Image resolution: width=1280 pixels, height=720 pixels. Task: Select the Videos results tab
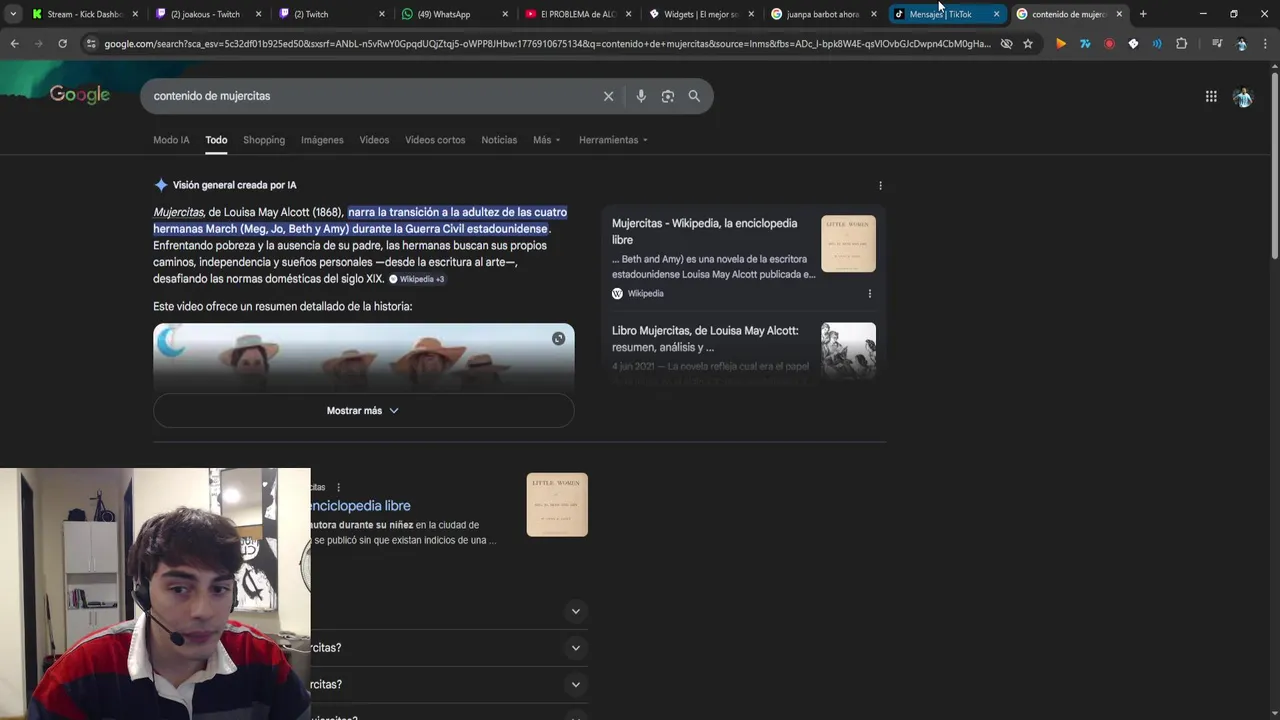pyautogui.click(x=374, y=140)
